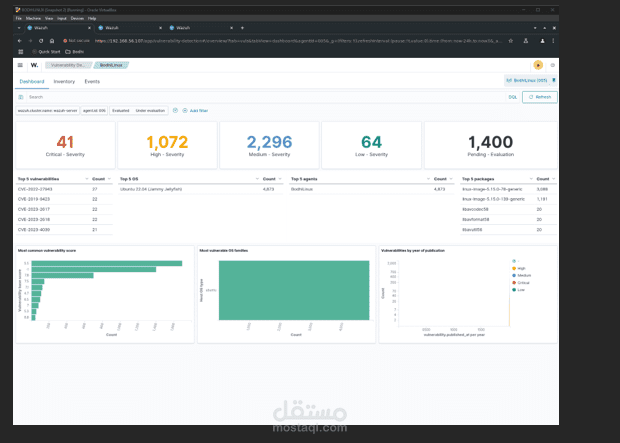Unpin the BodhiLinux agent with pin icon
This screenshot has width=620, height=443.
[x=554, y=80]
